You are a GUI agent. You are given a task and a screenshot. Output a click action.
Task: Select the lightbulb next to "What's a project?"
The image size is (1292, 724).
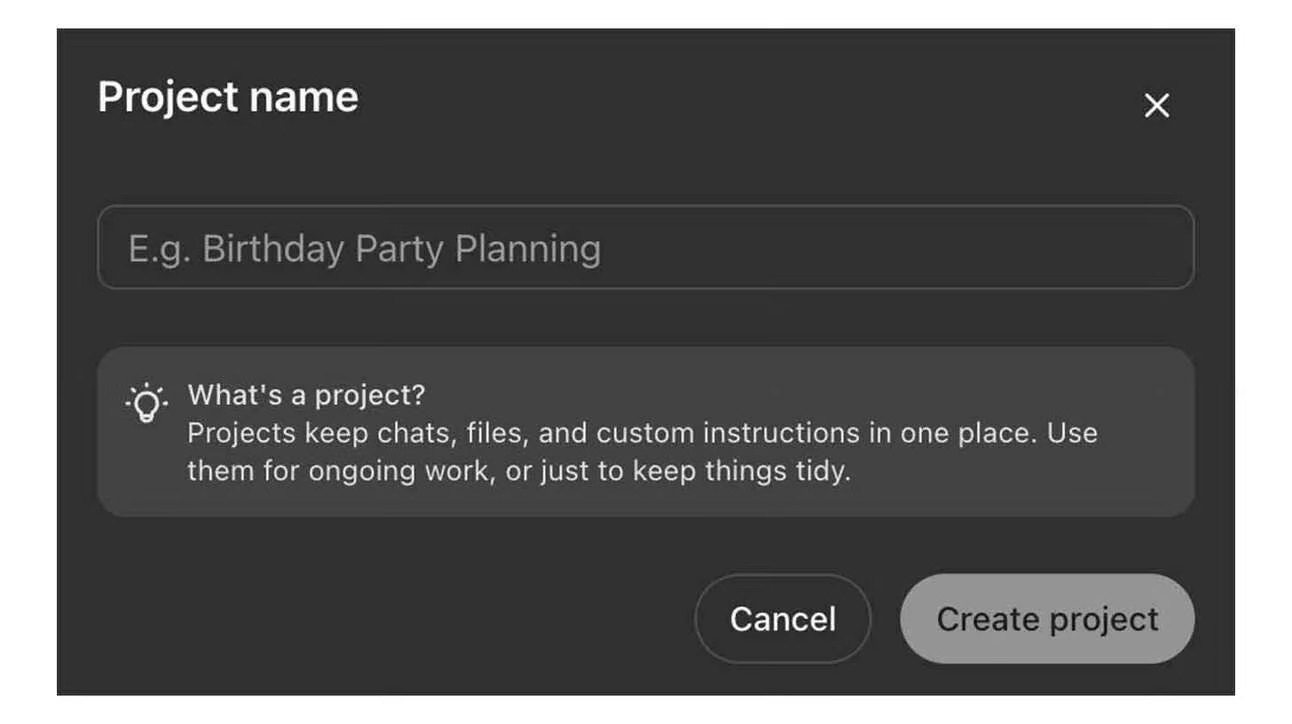pyautogui.click(x=146, y=402)
